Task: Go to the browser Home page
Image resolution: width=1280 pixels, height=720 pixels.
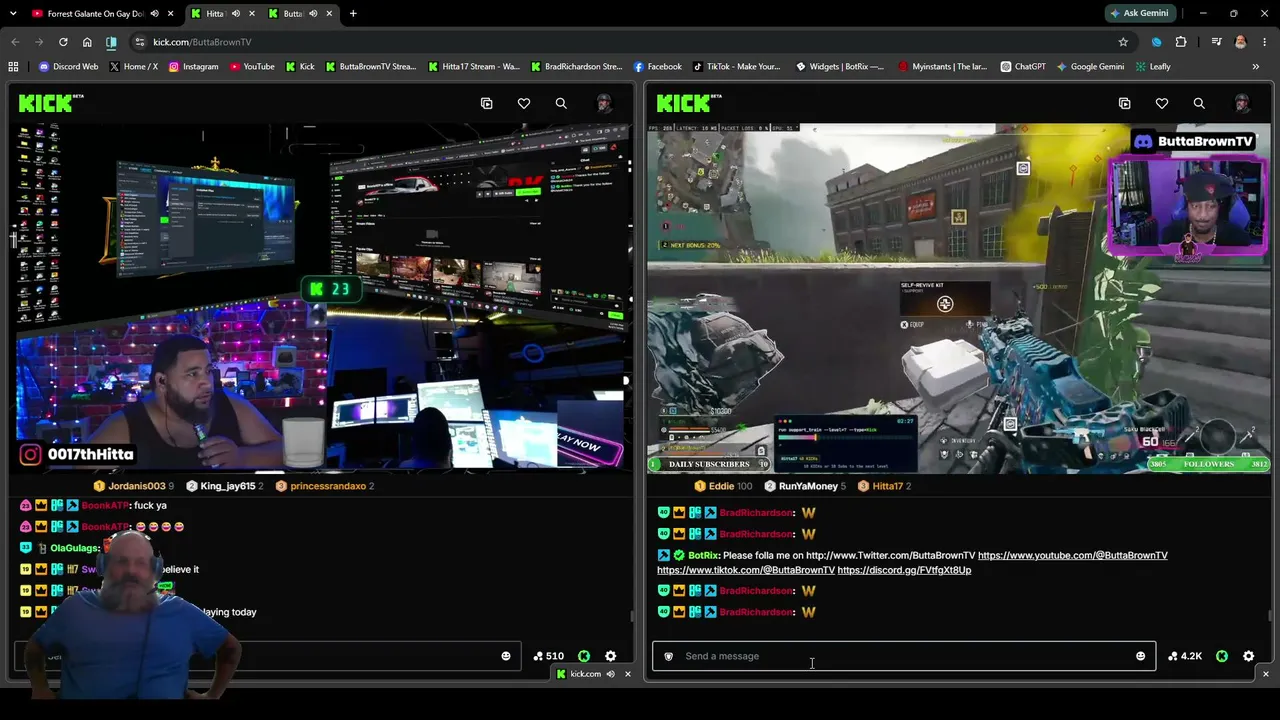Action: click(87, 42)
